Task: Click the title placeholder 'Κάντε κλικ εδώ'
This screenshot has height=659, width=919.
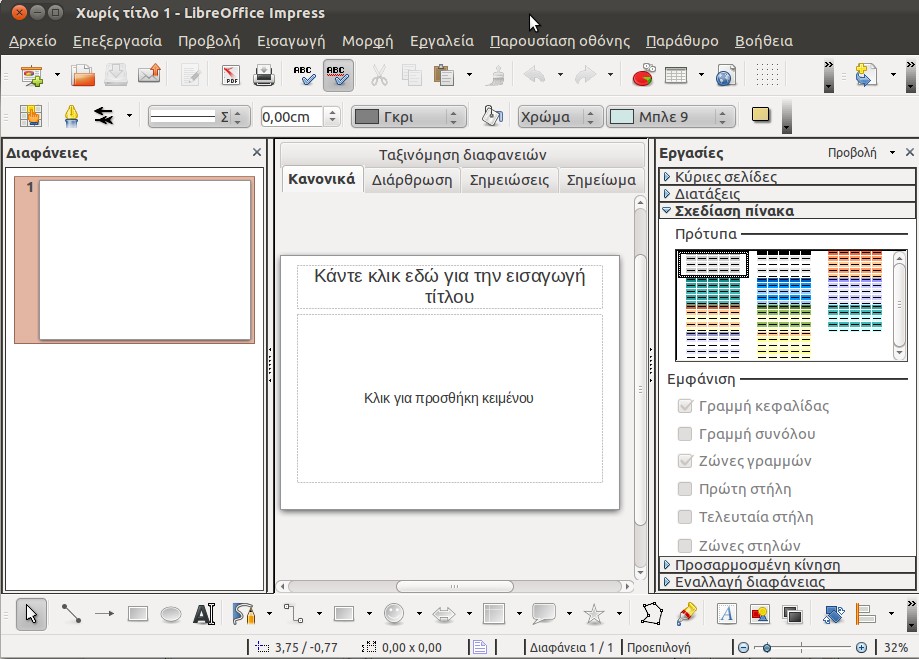Action: tap(450, 286)
